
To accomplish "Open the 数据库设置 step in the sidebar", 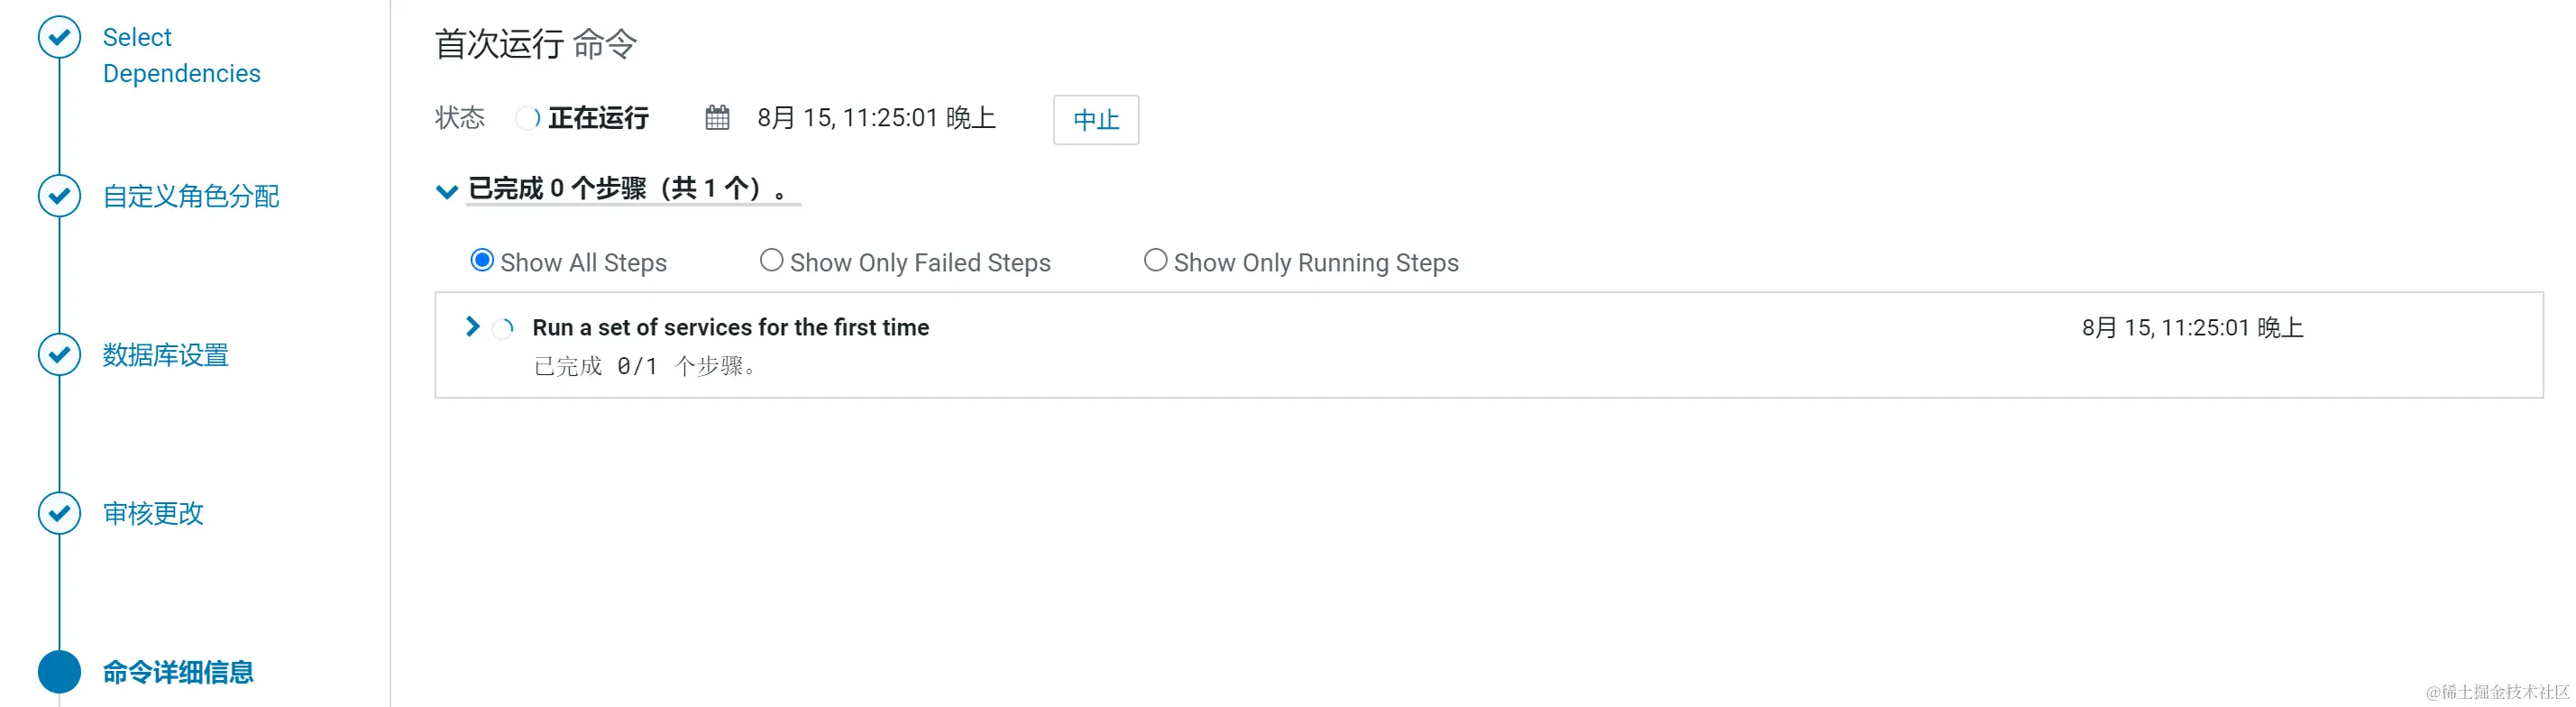I will pos(165,354).
